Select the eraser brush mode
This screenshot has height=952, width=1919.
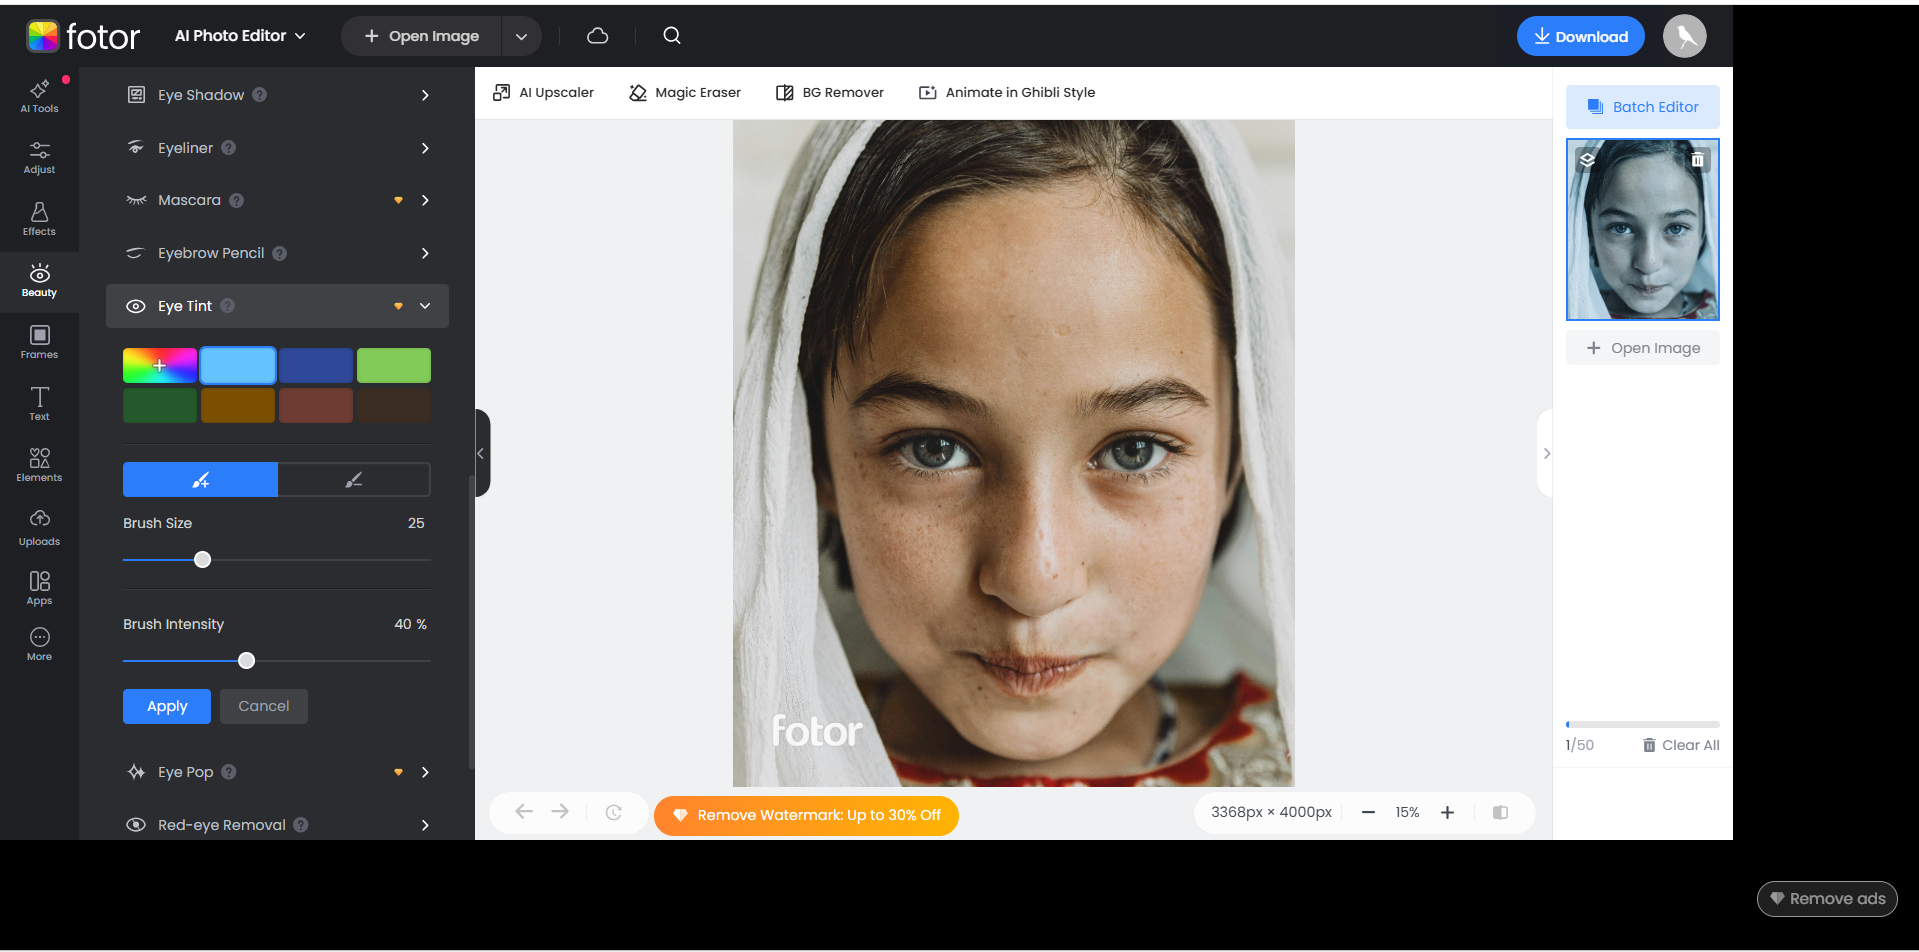[354, 480]
